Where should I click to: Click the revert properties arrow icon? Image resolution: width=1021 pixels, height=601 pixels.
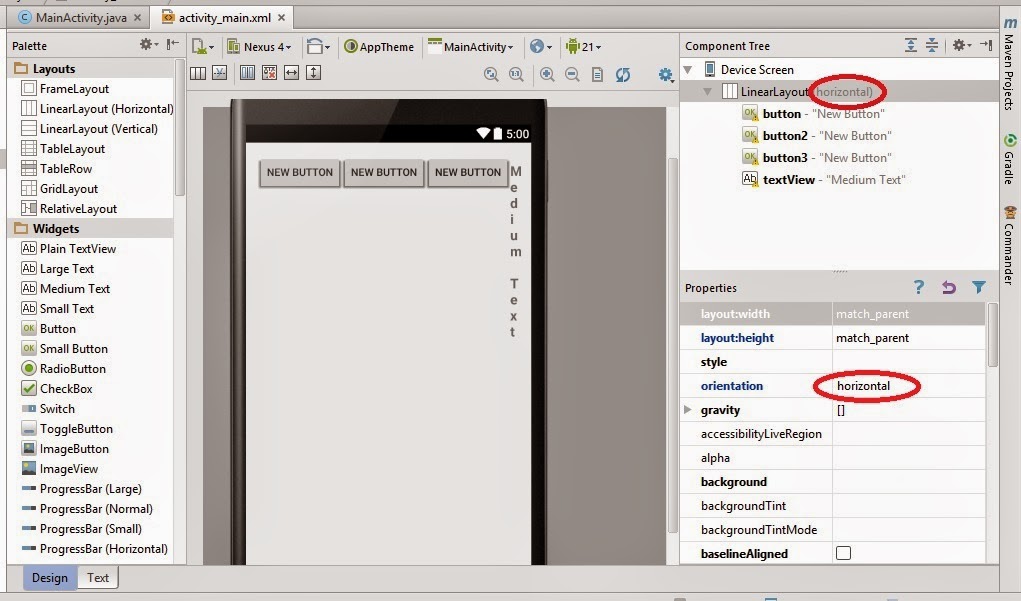948,287
